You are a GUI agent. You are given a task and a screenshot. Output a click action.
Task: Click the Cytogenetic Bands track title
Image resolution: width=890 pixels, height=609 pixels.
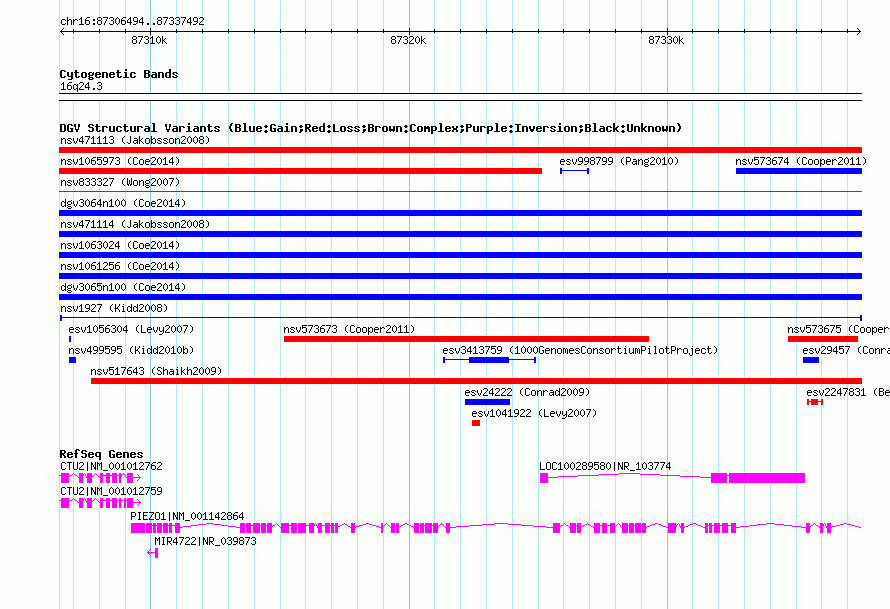pyautogui.click(x=119, y=74)
